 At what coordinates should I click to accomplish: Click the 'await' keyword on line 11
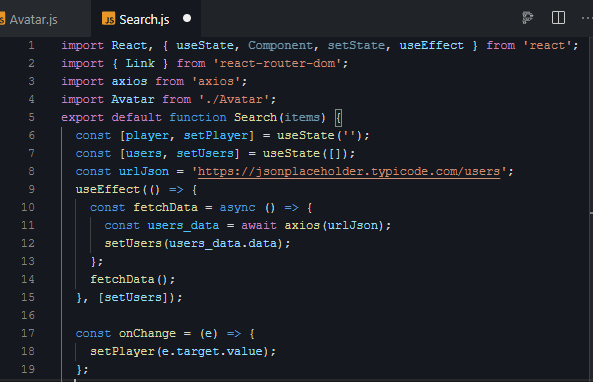pos(259,225)
